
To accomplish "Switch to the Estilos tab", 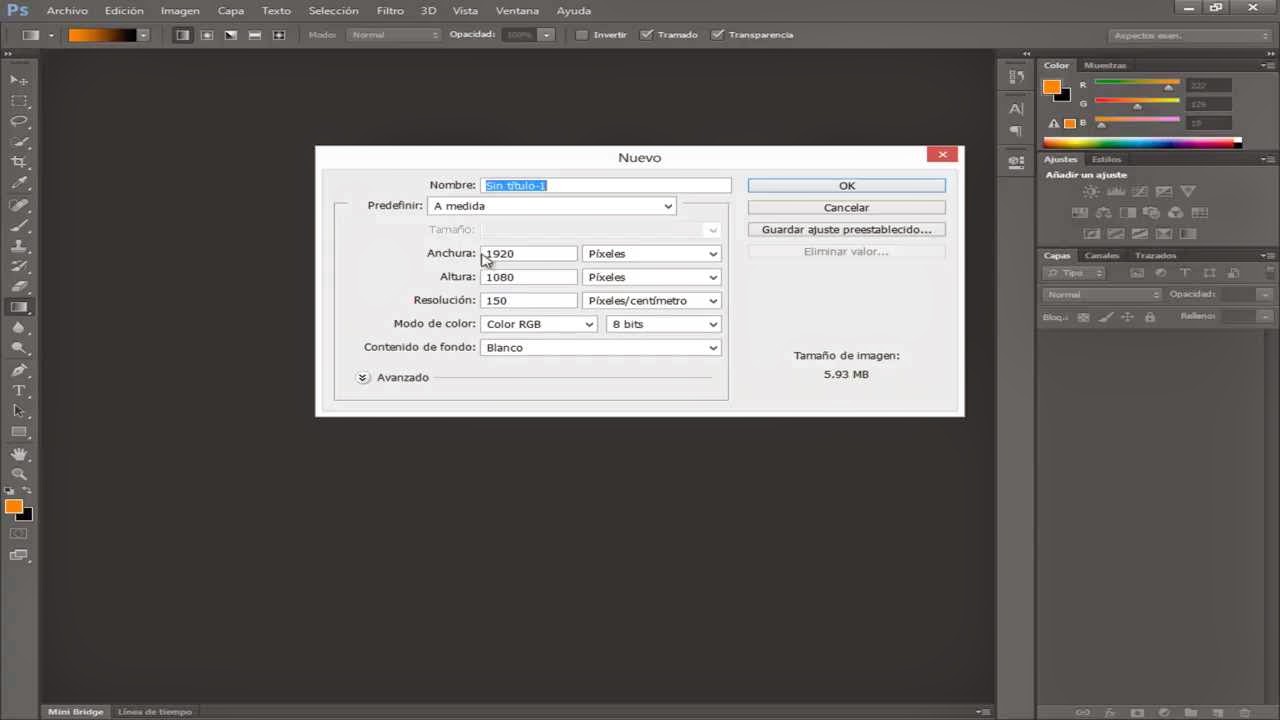I will 1106,159.
